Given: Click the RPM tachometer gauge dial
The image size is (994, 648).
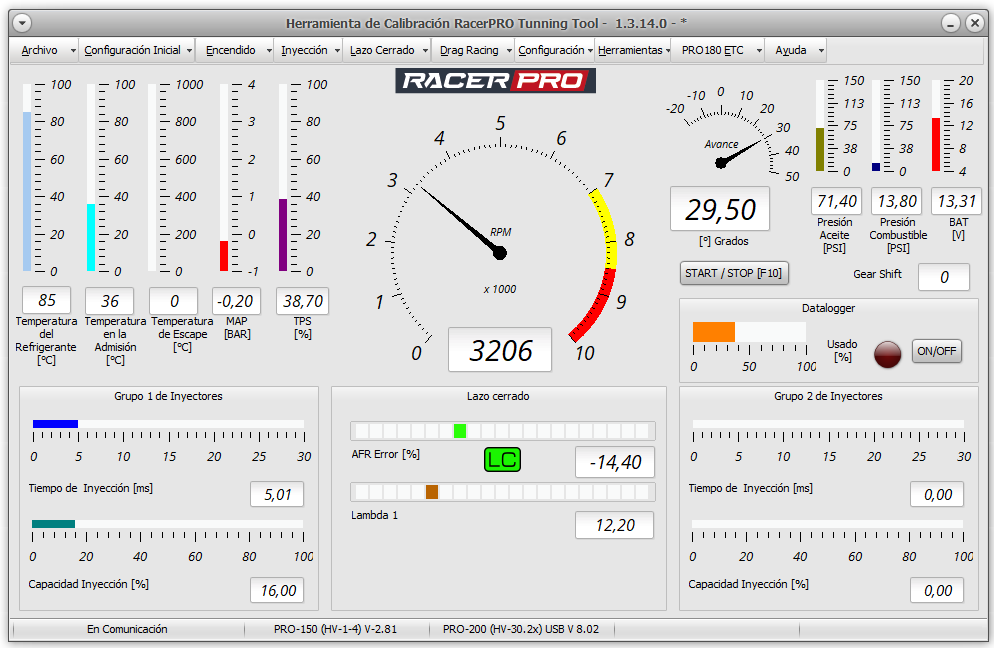Looking at the screenshot, I should (500, 240).
